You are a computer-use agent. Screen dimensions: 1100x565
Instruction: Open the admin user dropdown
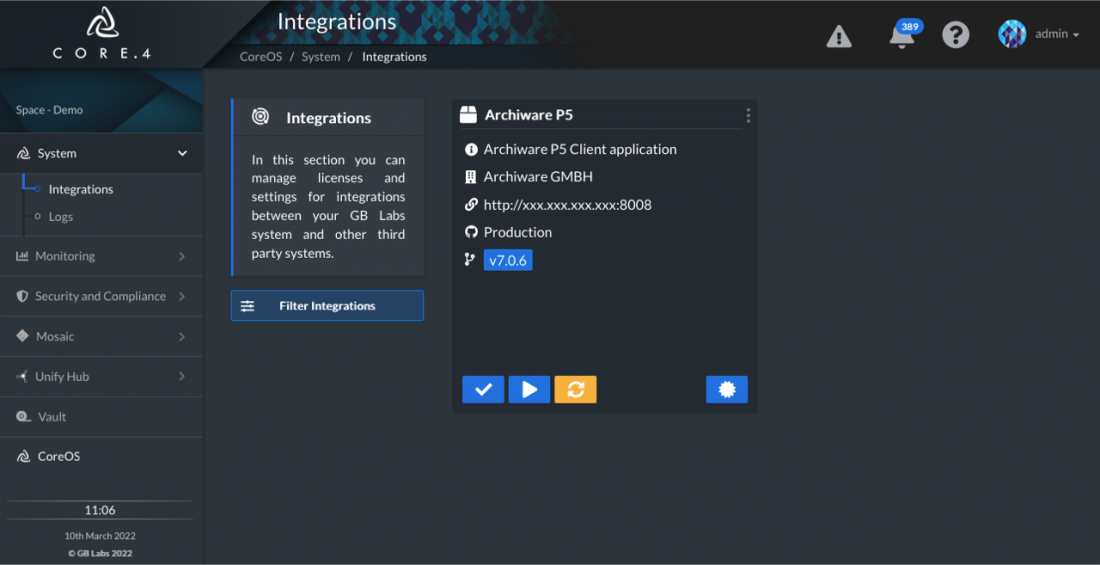[x=1057, y=34]
